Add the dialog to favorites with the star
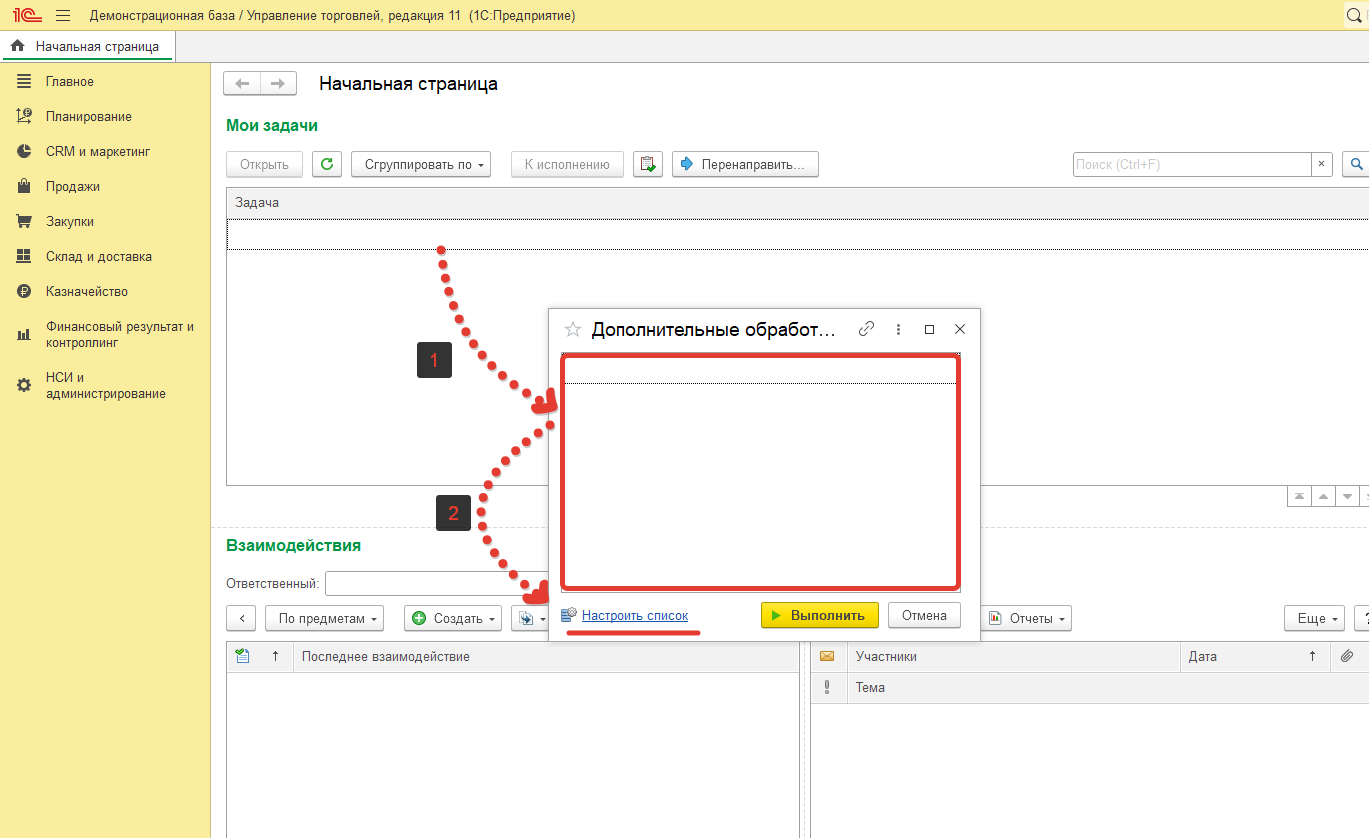This screenshot has width=1369, height=838. tap(573, 329)
